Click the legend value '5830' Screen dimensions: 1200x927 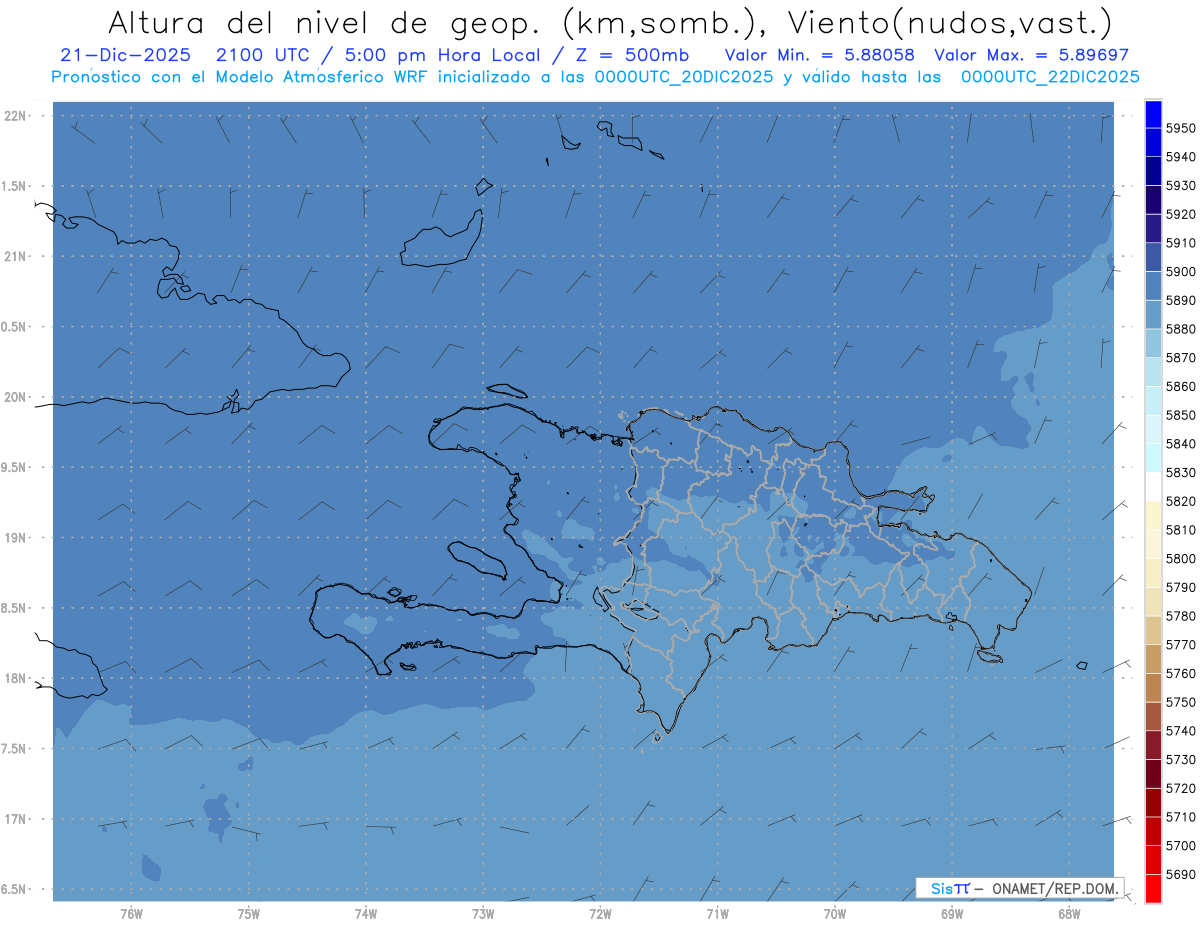pyautogui.click(x=1180, y=472)
